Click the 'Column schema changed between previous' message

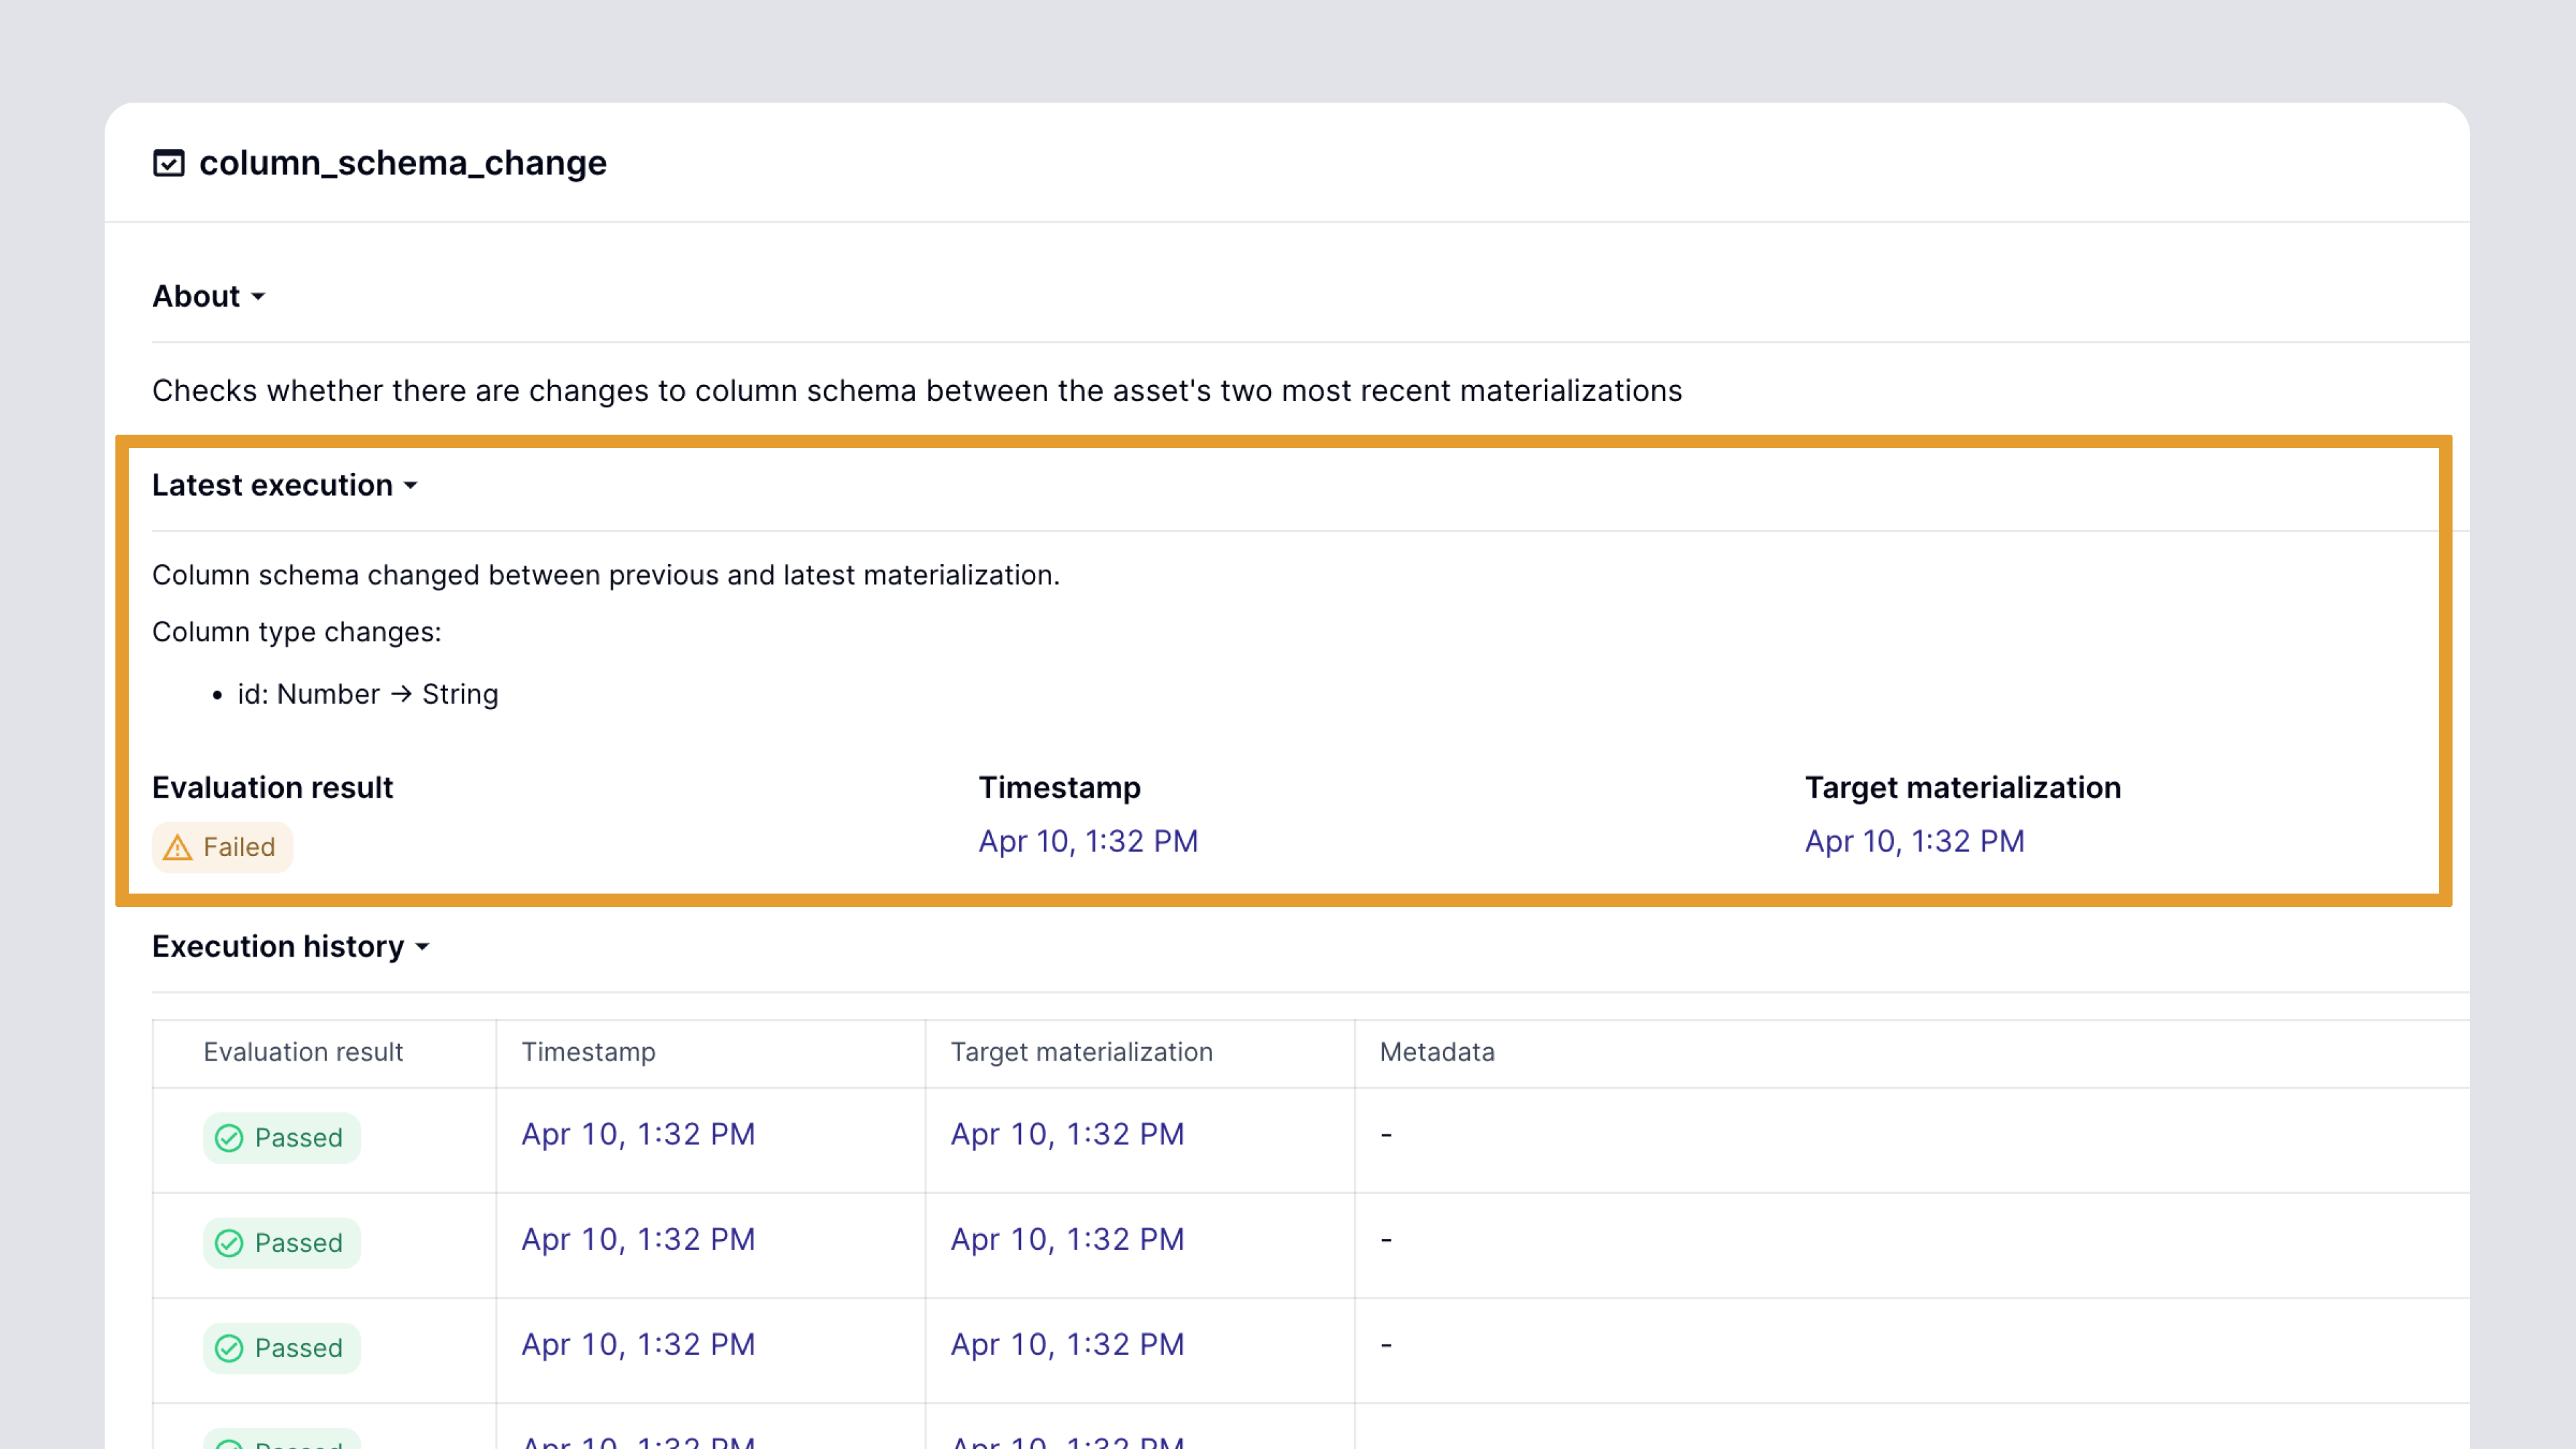pyautogui.click(x=605, y=575)
